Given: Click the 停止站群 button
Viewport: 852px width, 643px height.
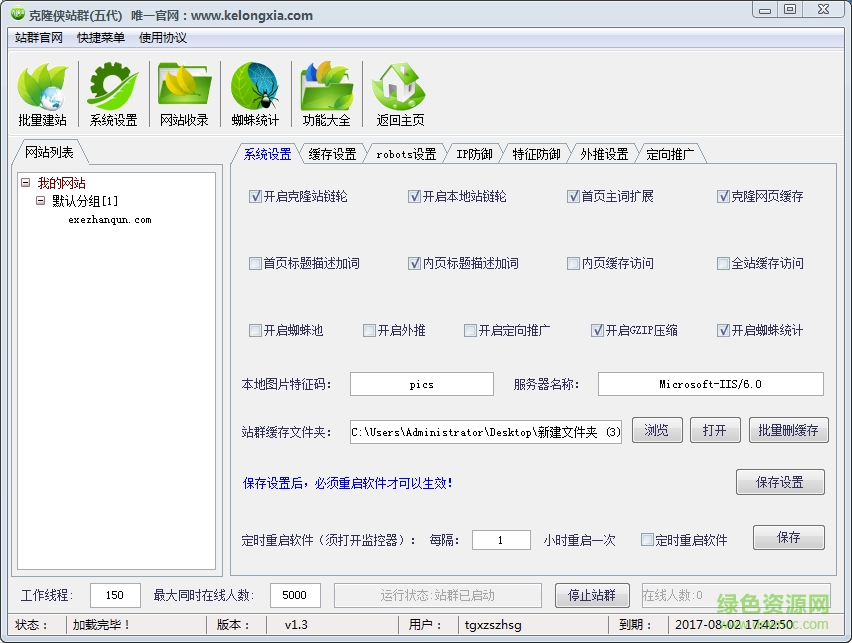Looking at the screenshot, I should (594, 594).
